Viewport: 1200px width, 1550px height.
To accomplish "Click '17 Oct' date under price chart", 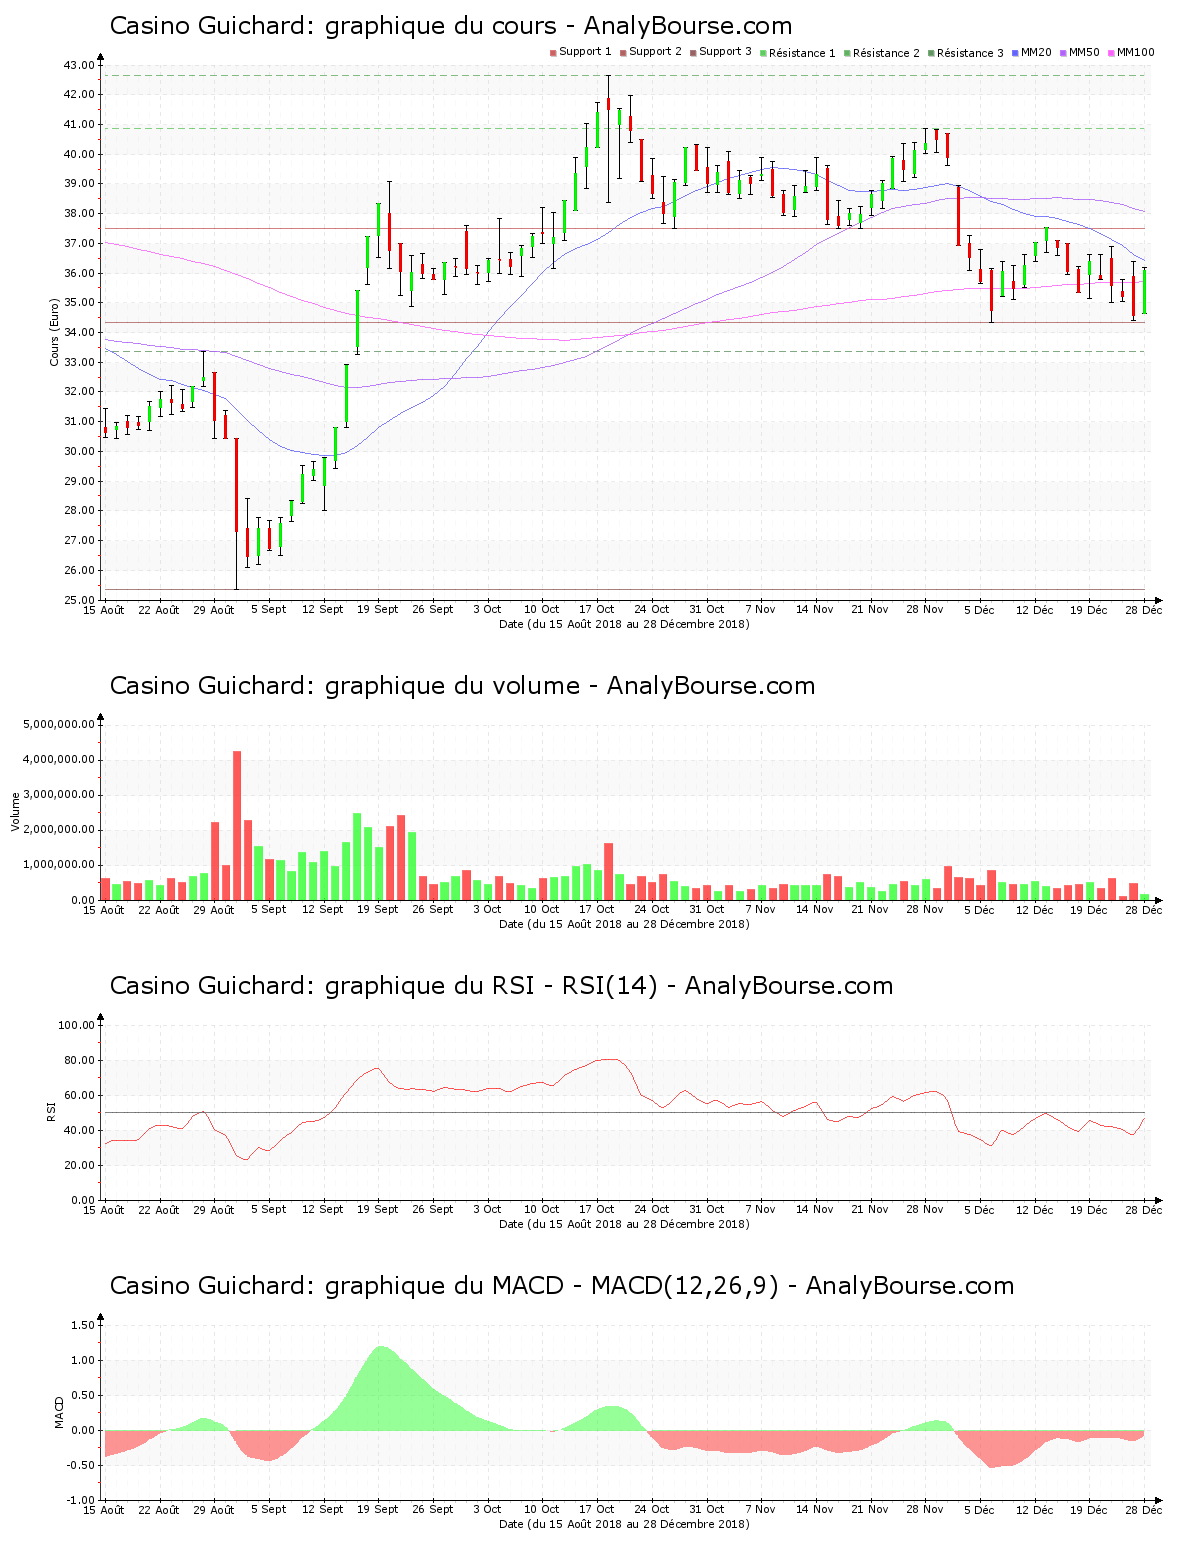I will [x=597, y=609].
